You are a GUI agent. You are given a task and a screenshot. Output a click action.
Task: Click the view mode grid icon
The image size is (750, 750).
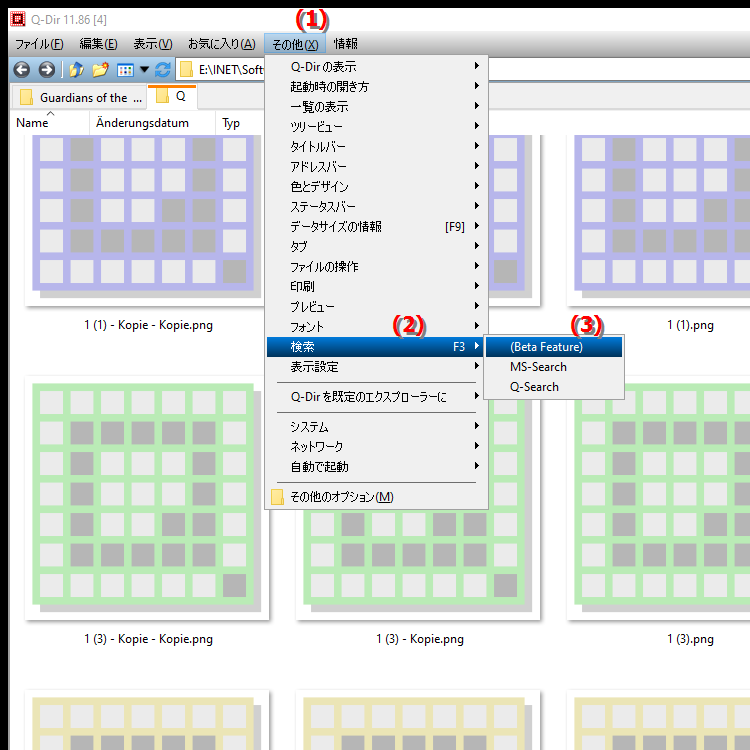click(125, 70)
